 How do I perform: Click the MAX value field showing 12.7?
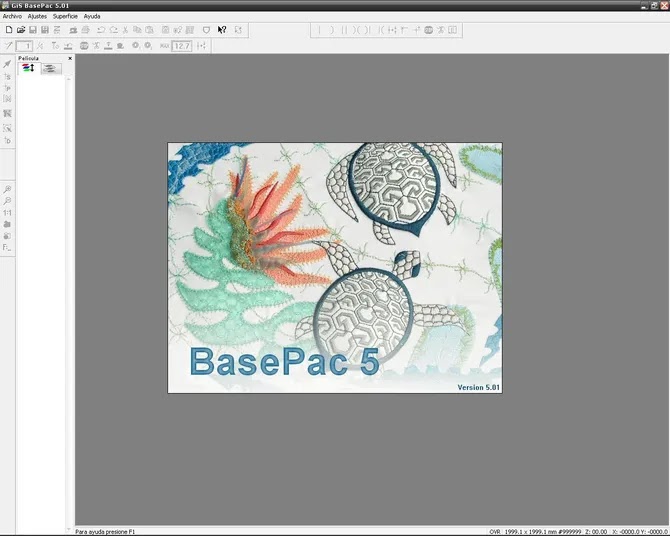pos(182,46)
